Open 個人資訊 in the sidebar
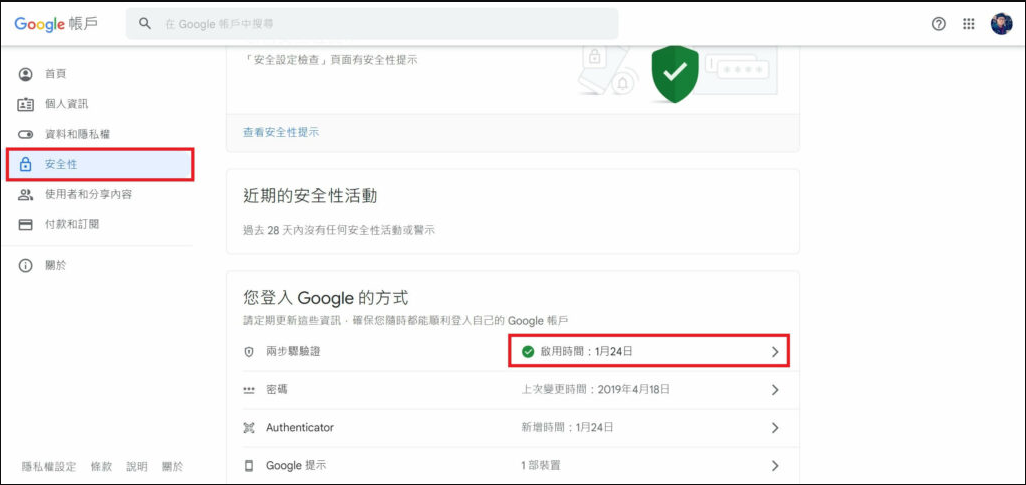This screenshot has height=485, width=1026. click(66, 104)
